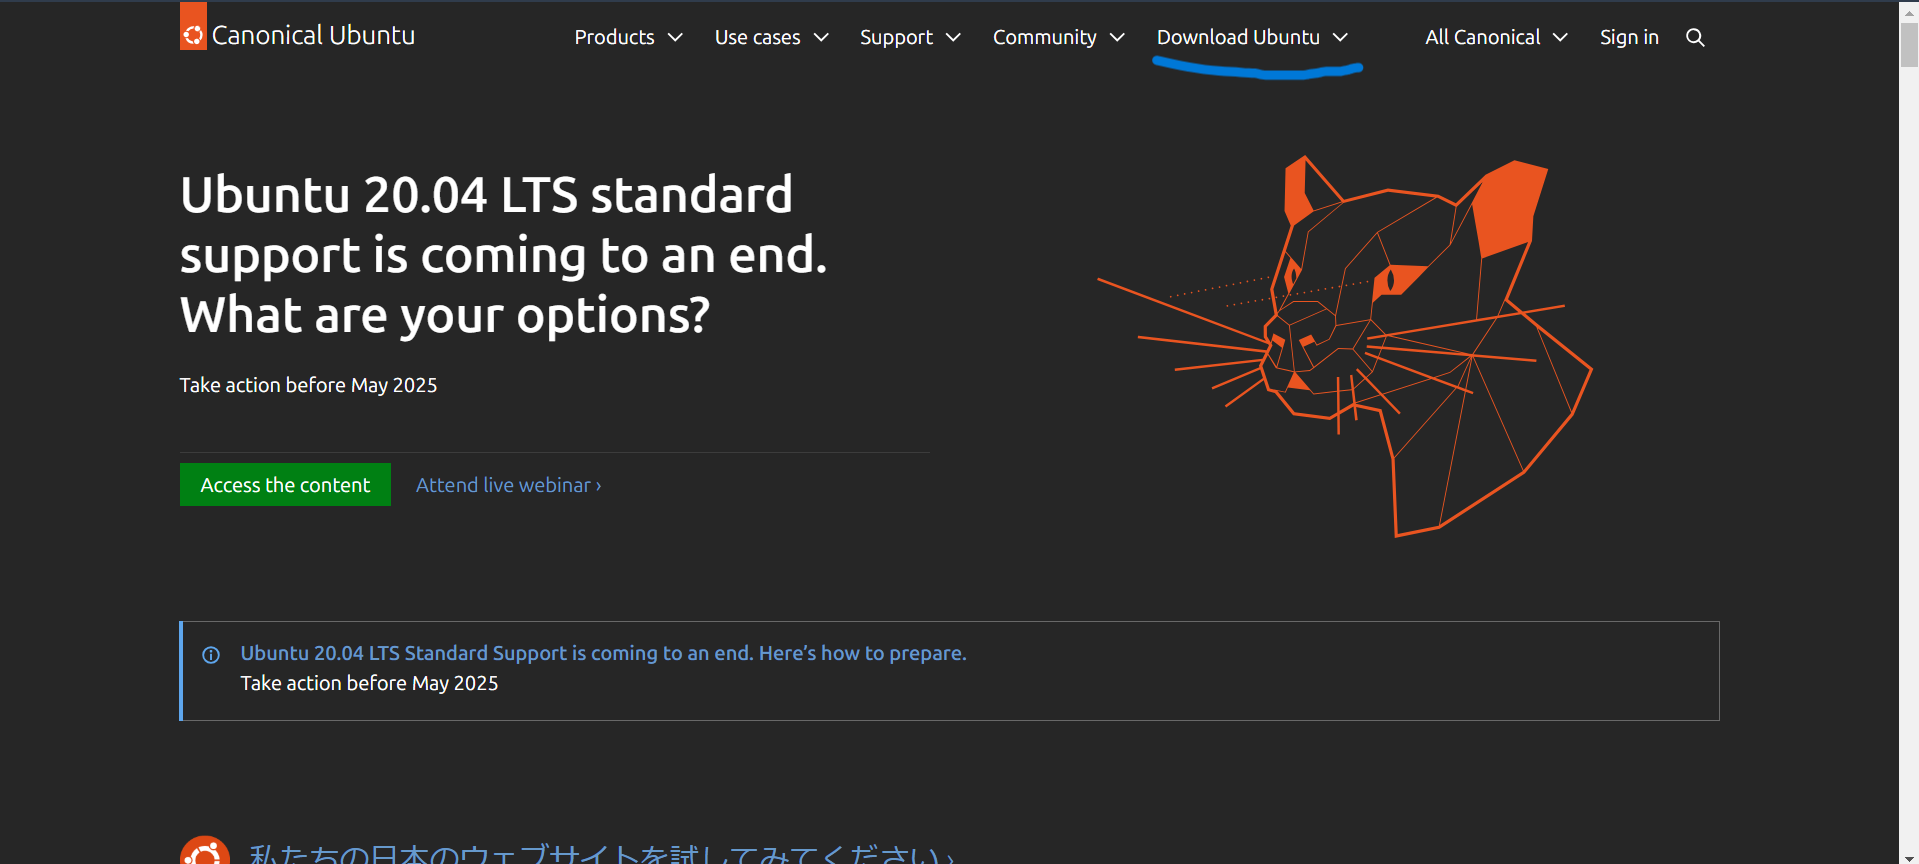Click the chevron arrow next to Community

[1117, 38]
